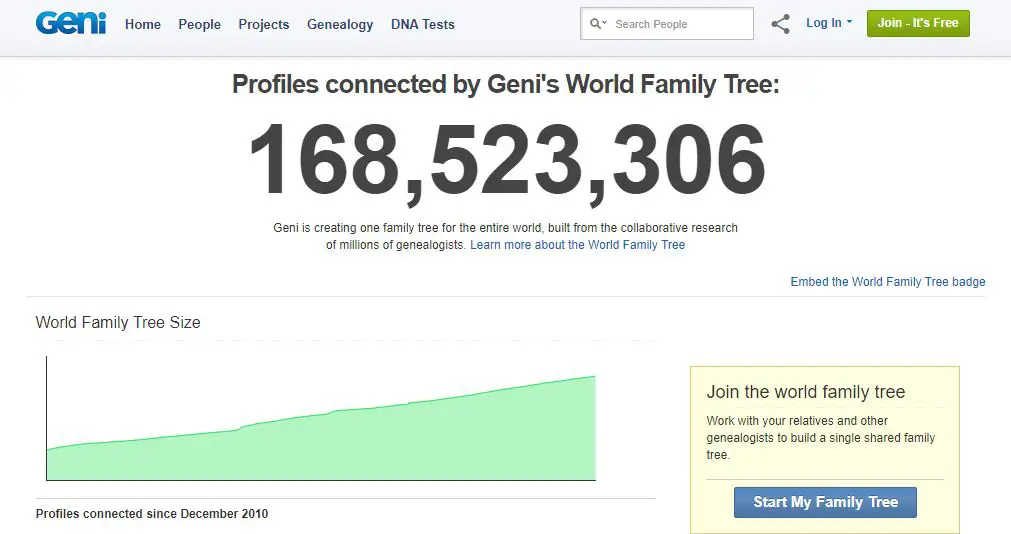
Task: Click the World Family Tree Size heading
Action: point(118,322)
